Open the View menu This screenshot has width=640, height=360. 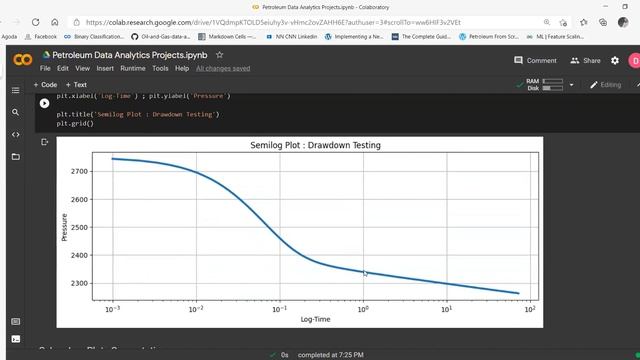tap(82, 68)
